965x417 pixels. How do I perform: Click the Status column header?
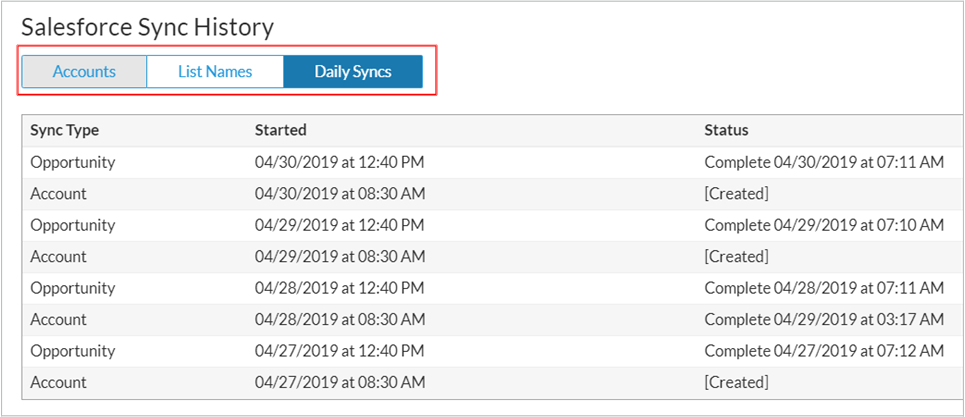(x=726, y=130)
